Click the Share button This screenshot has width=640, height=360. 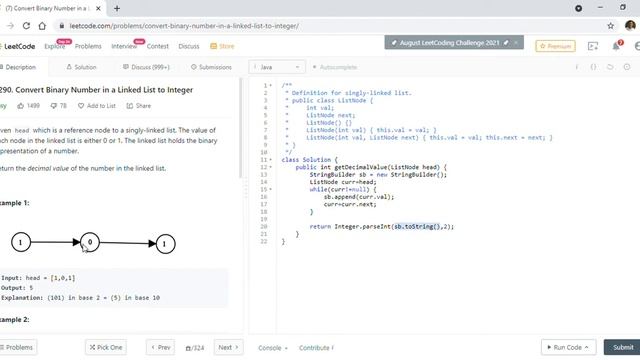tap(139, 106)
